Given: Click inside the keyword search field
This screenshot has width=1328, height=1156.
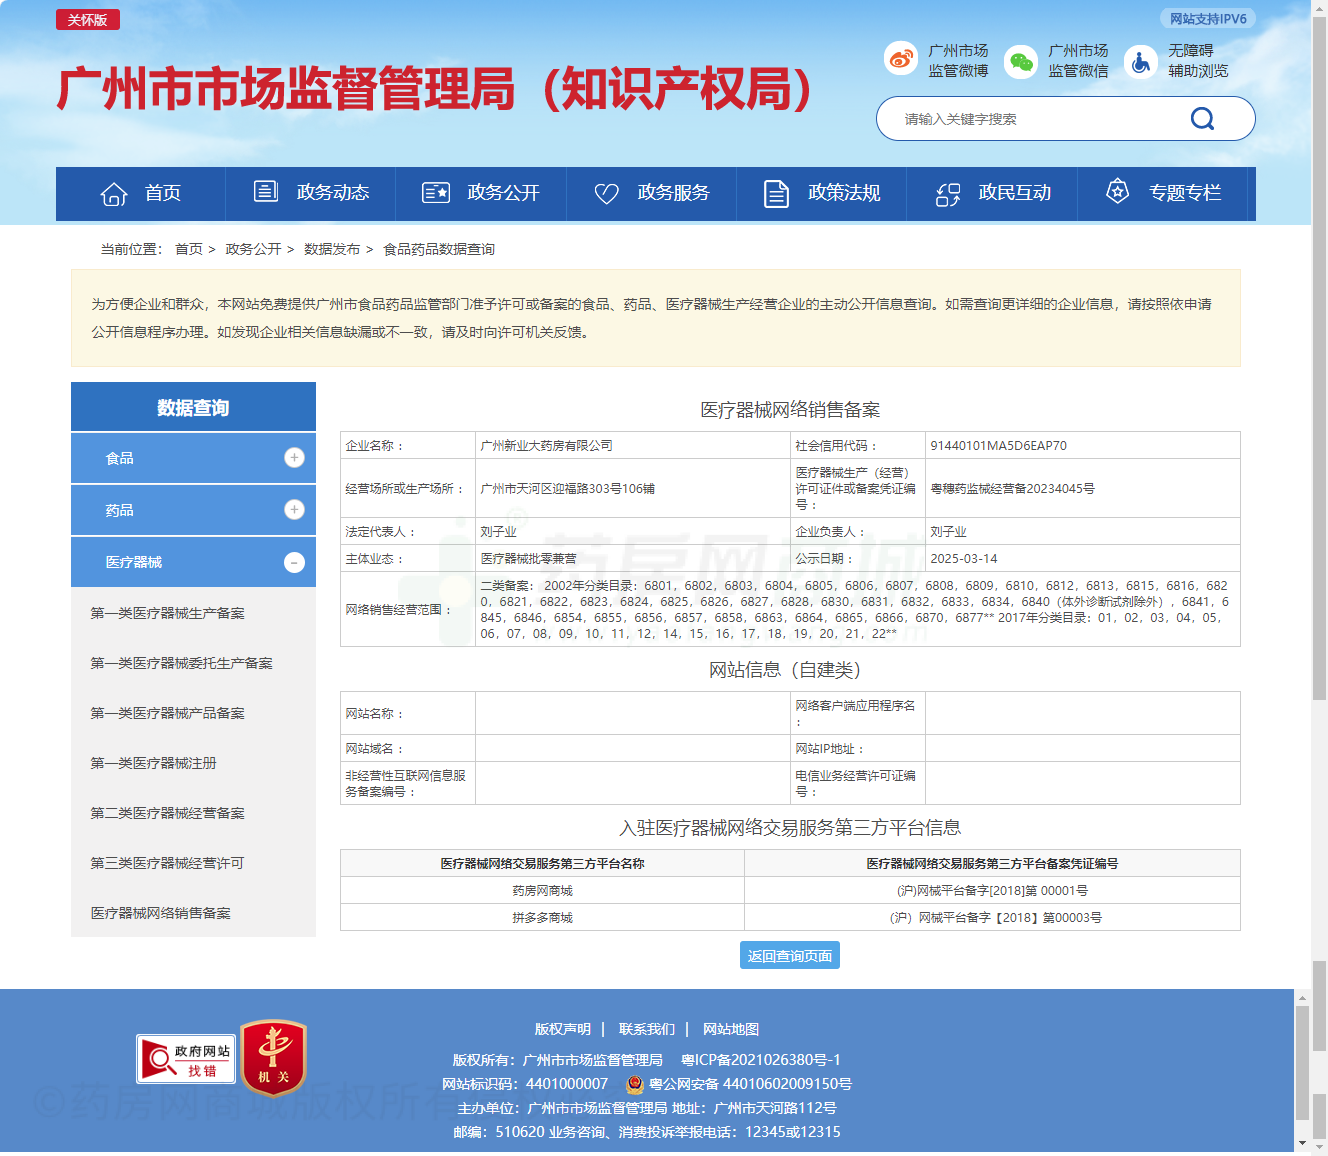Looking at the screenshot, I should click(1020, 118).
